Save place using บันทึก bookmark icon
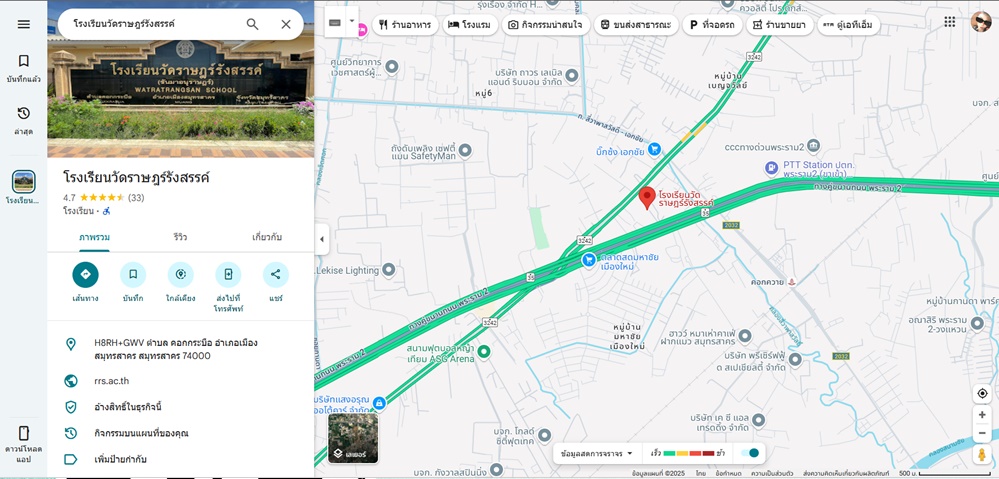 pos(133,275)
